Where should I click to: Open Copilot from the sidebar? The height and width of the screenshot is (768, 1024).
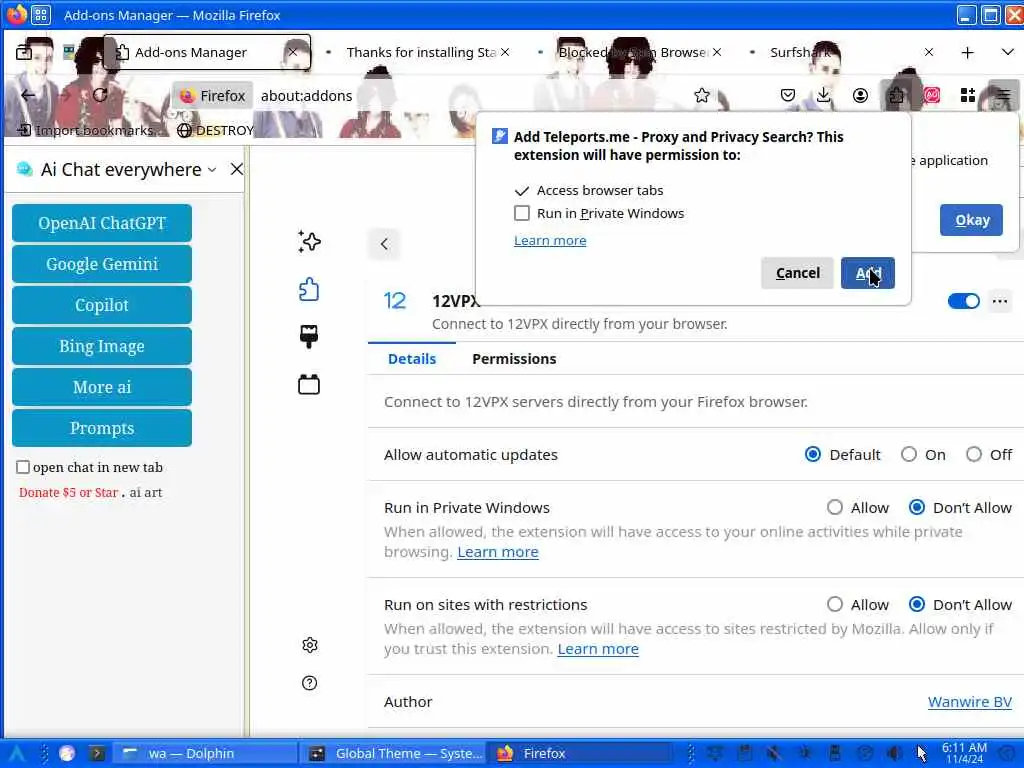102,305
